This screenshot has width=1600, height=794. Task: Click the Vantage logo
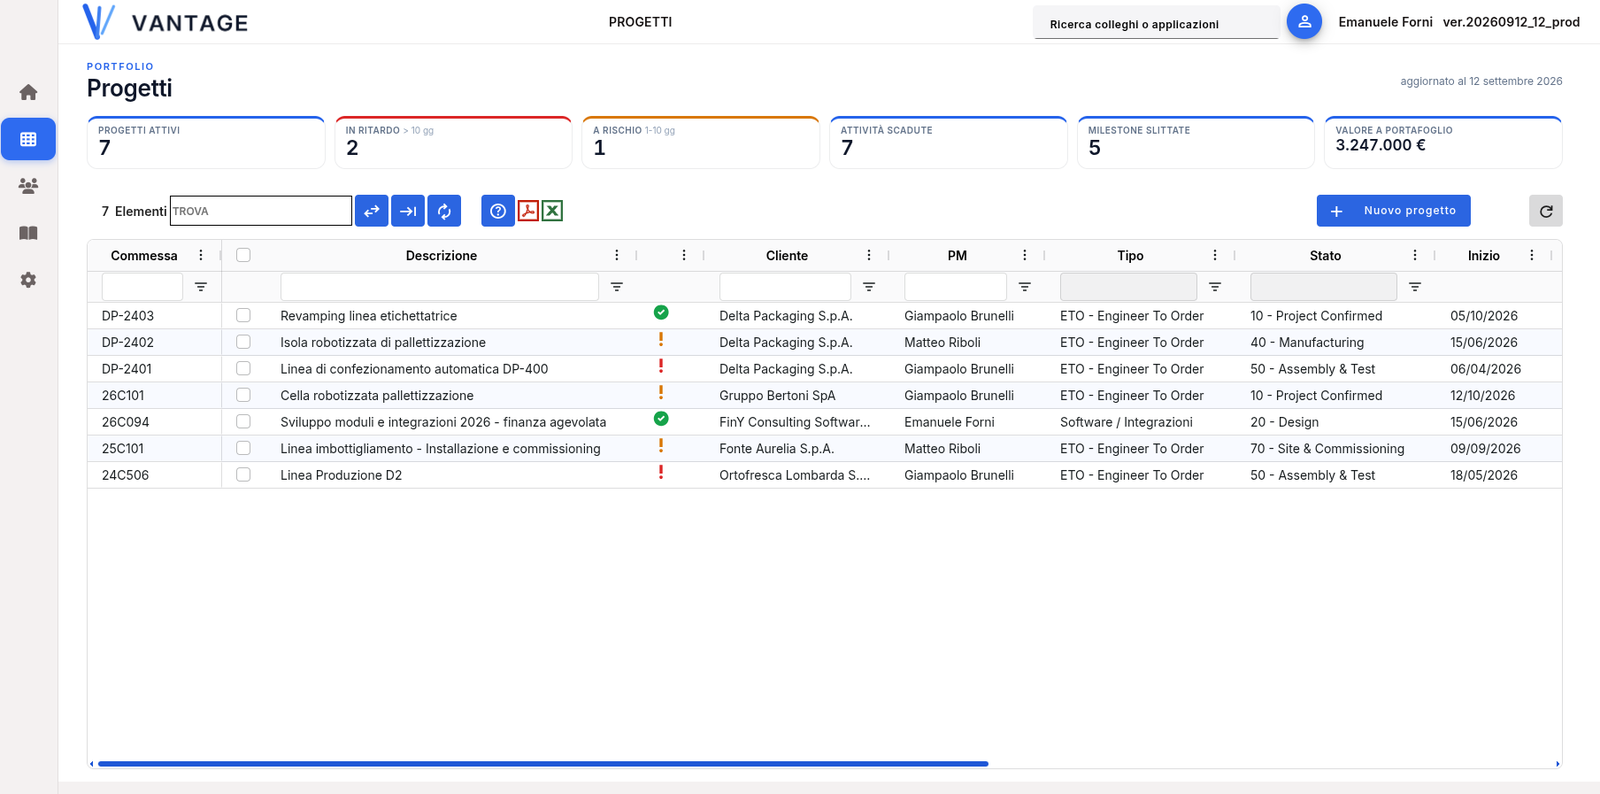165,22
